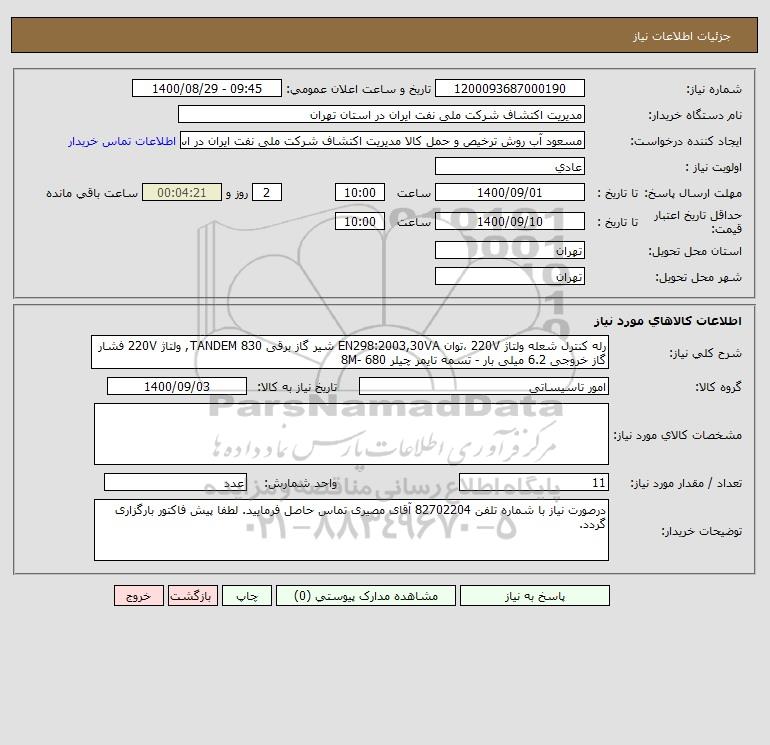Click section heading 'اطلاعات کالاهای مورد نیاز'

668,321
